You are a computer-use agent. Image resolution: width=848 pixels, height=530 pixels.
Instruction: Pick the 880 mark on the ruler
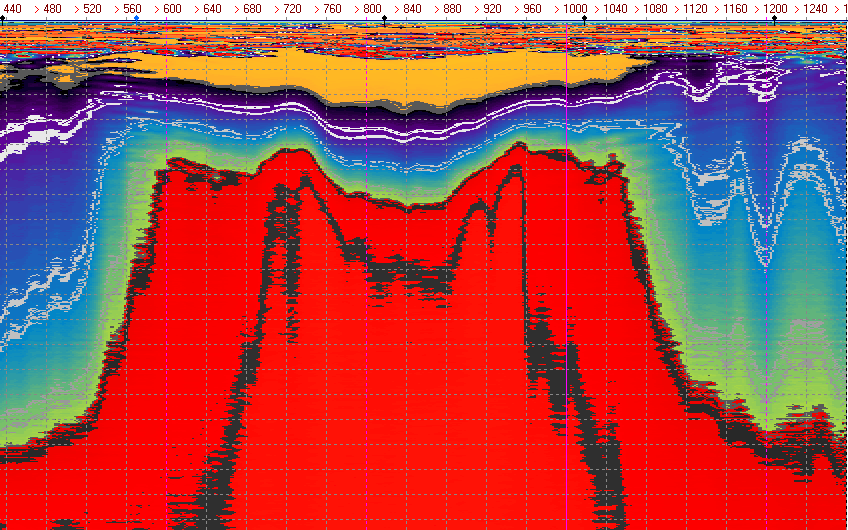click(452, 8)
